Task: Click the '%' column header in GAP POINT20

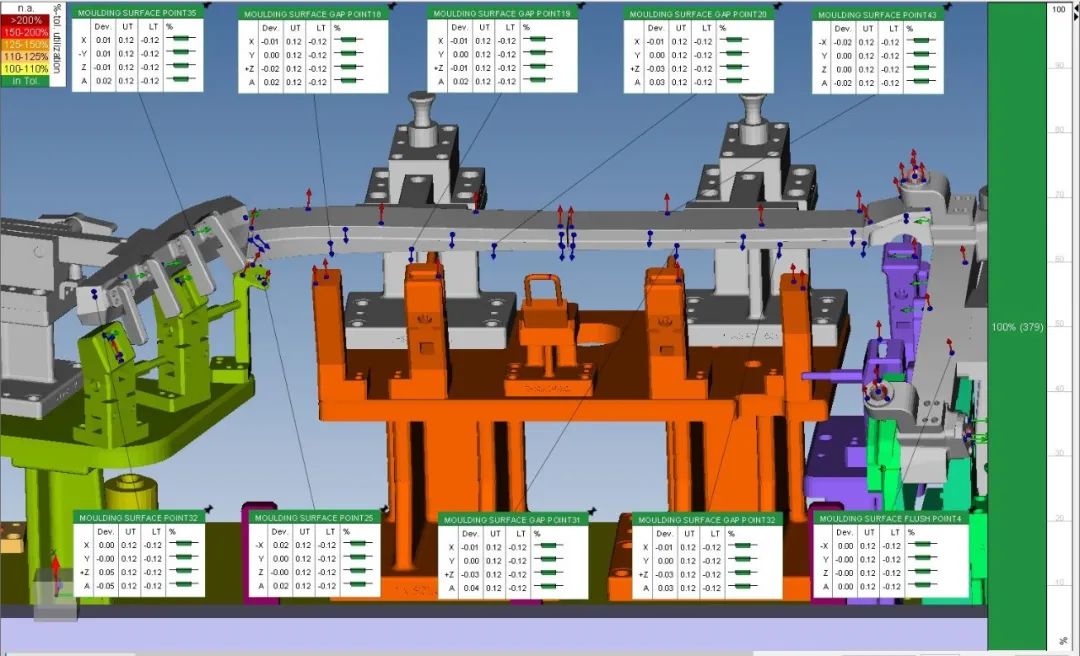Action: 723,28
